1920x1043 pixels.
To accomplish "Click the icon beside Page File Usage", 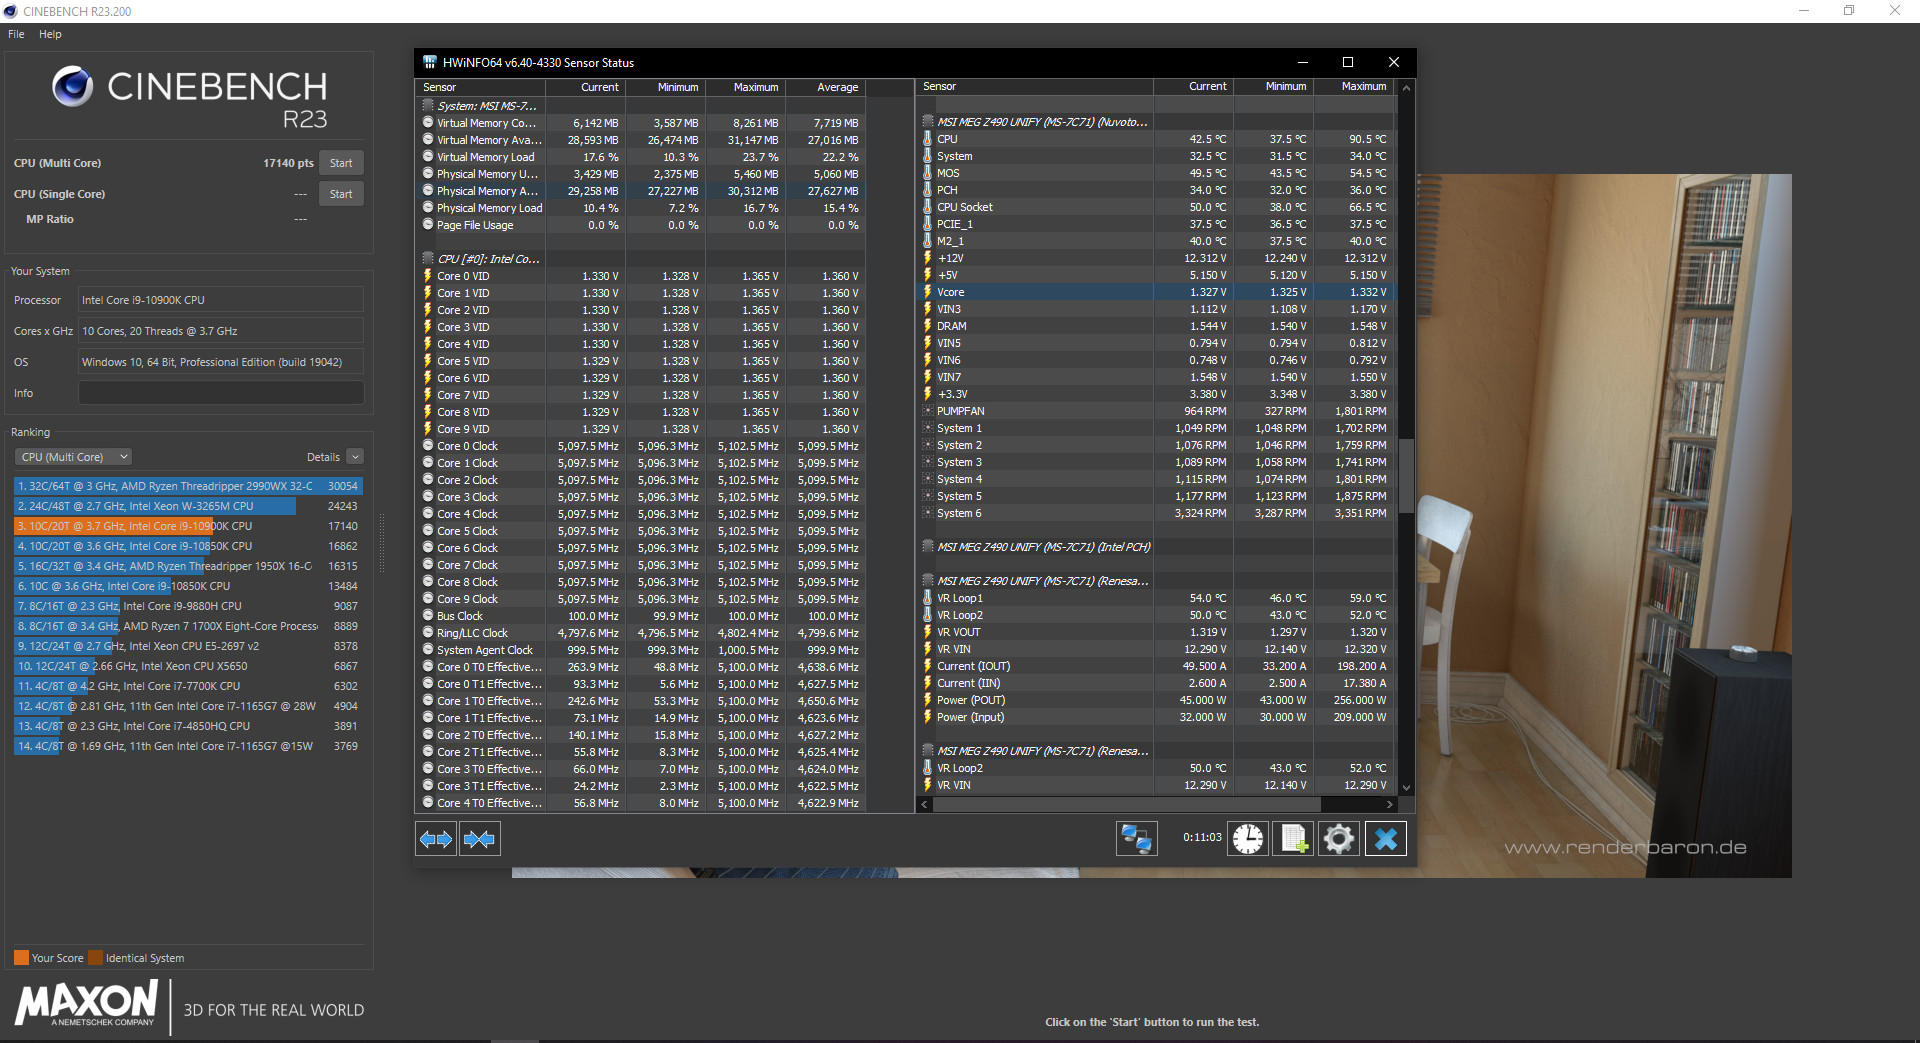I will click(428, 225).
